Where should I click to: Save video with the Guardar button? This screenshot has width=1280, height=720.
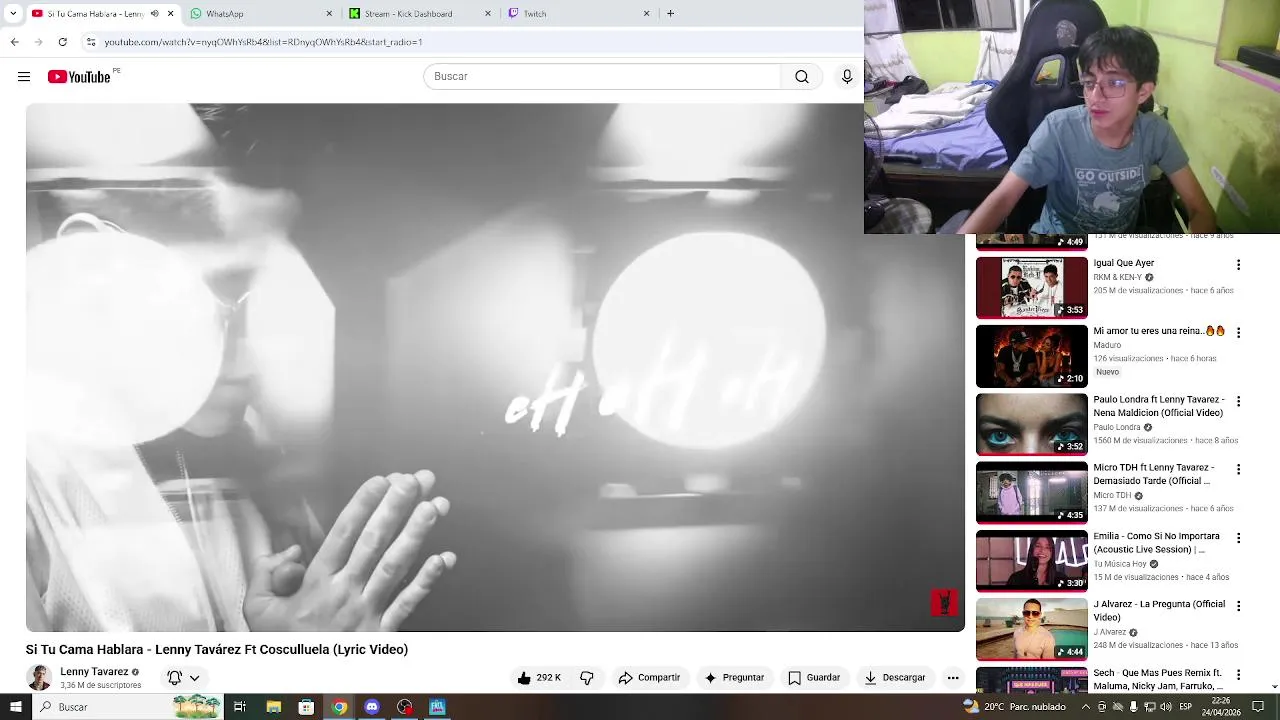pyautogui.click(x=814, y=678)
